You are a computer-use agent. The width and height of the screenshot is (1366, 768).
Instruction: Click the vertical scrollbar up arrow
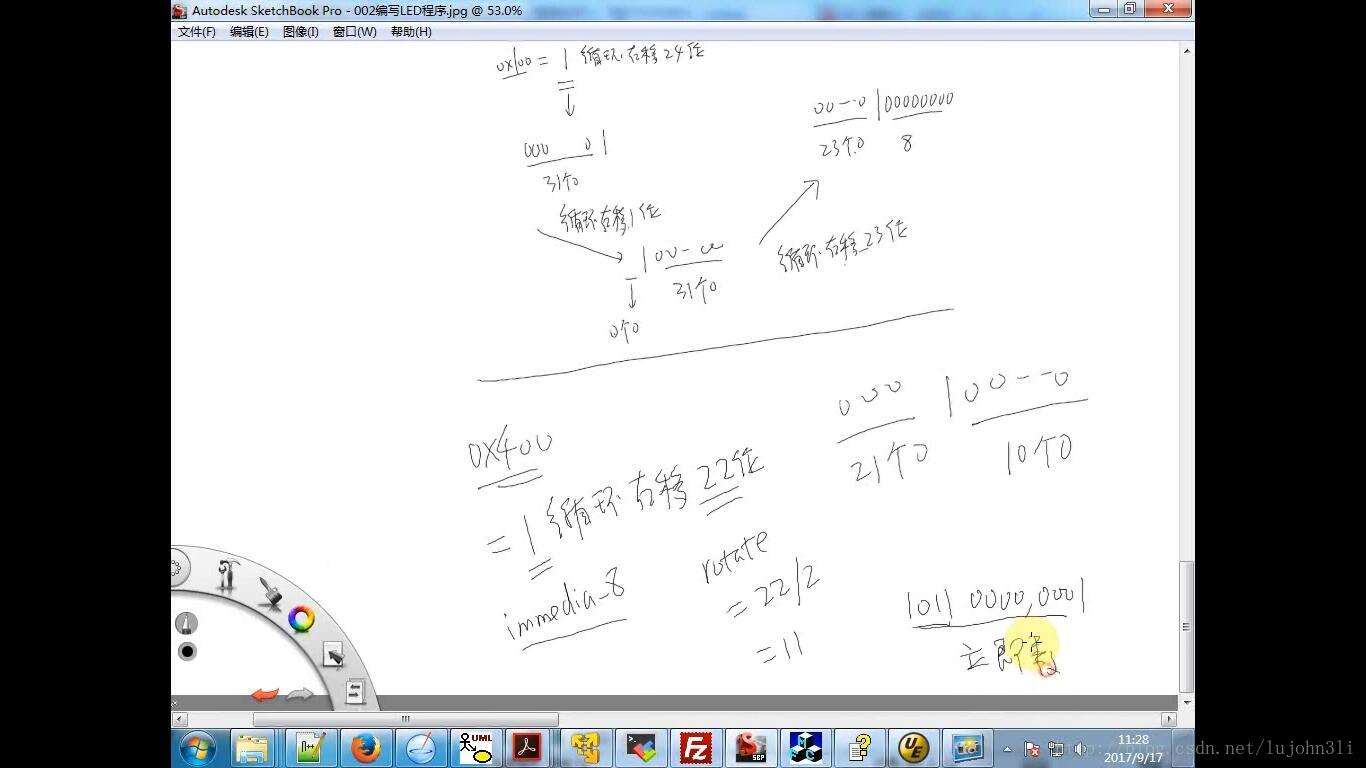pos(1187,50)
